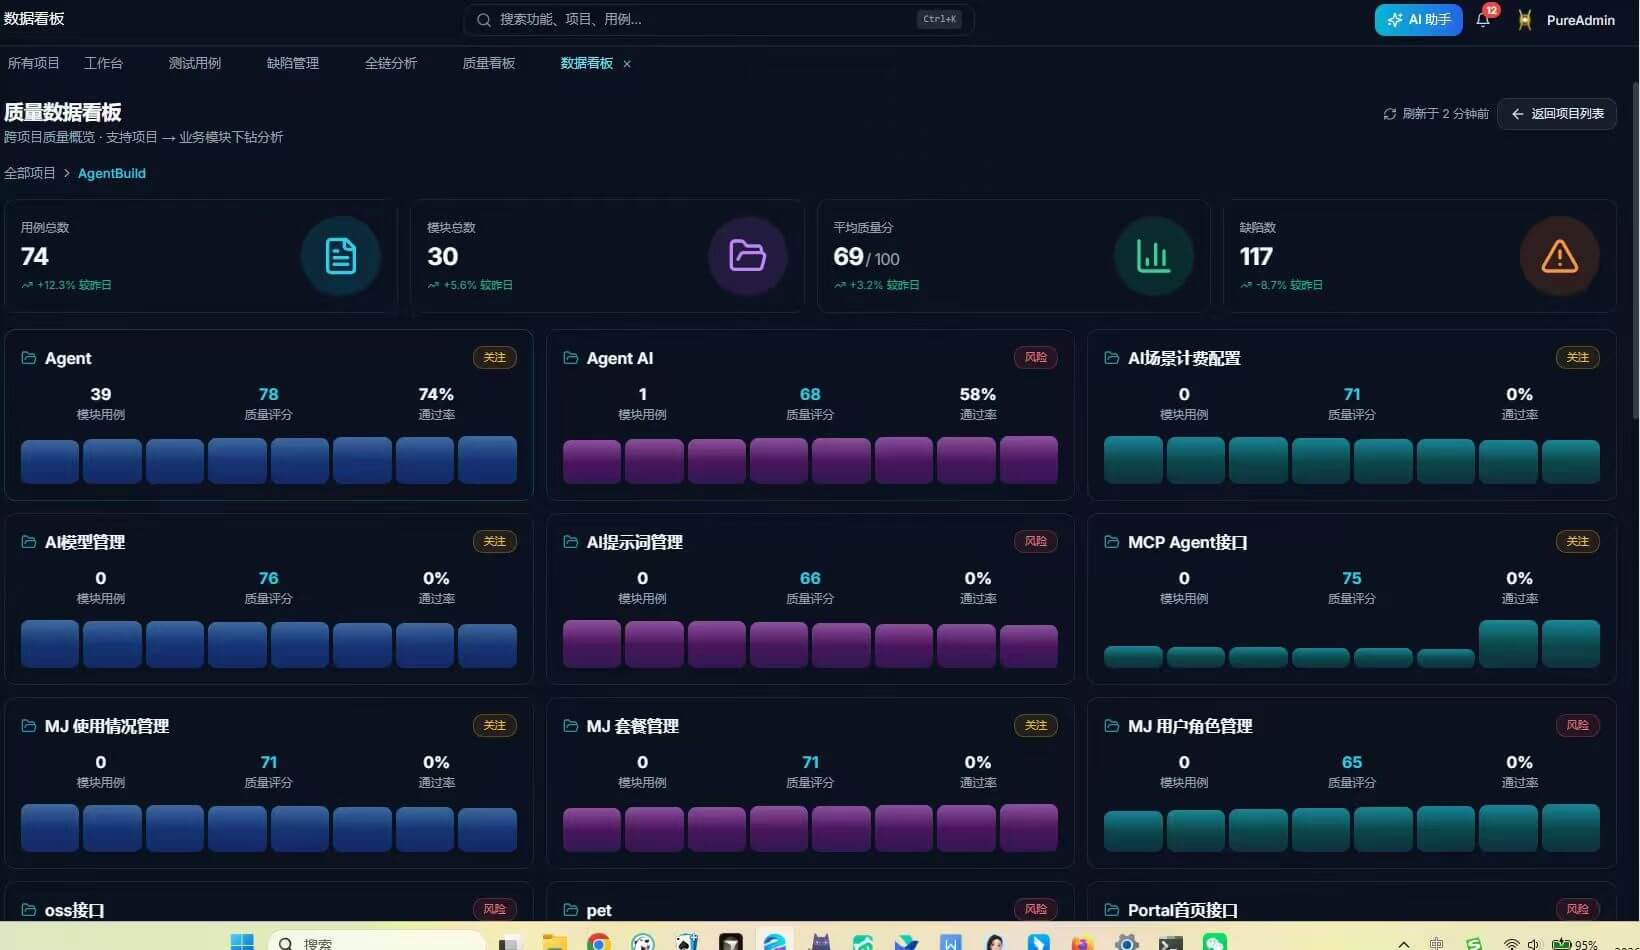The image size is (1640, 950).
Task: Click the 质量数据看板 page heading
Action: pos(63,112)
